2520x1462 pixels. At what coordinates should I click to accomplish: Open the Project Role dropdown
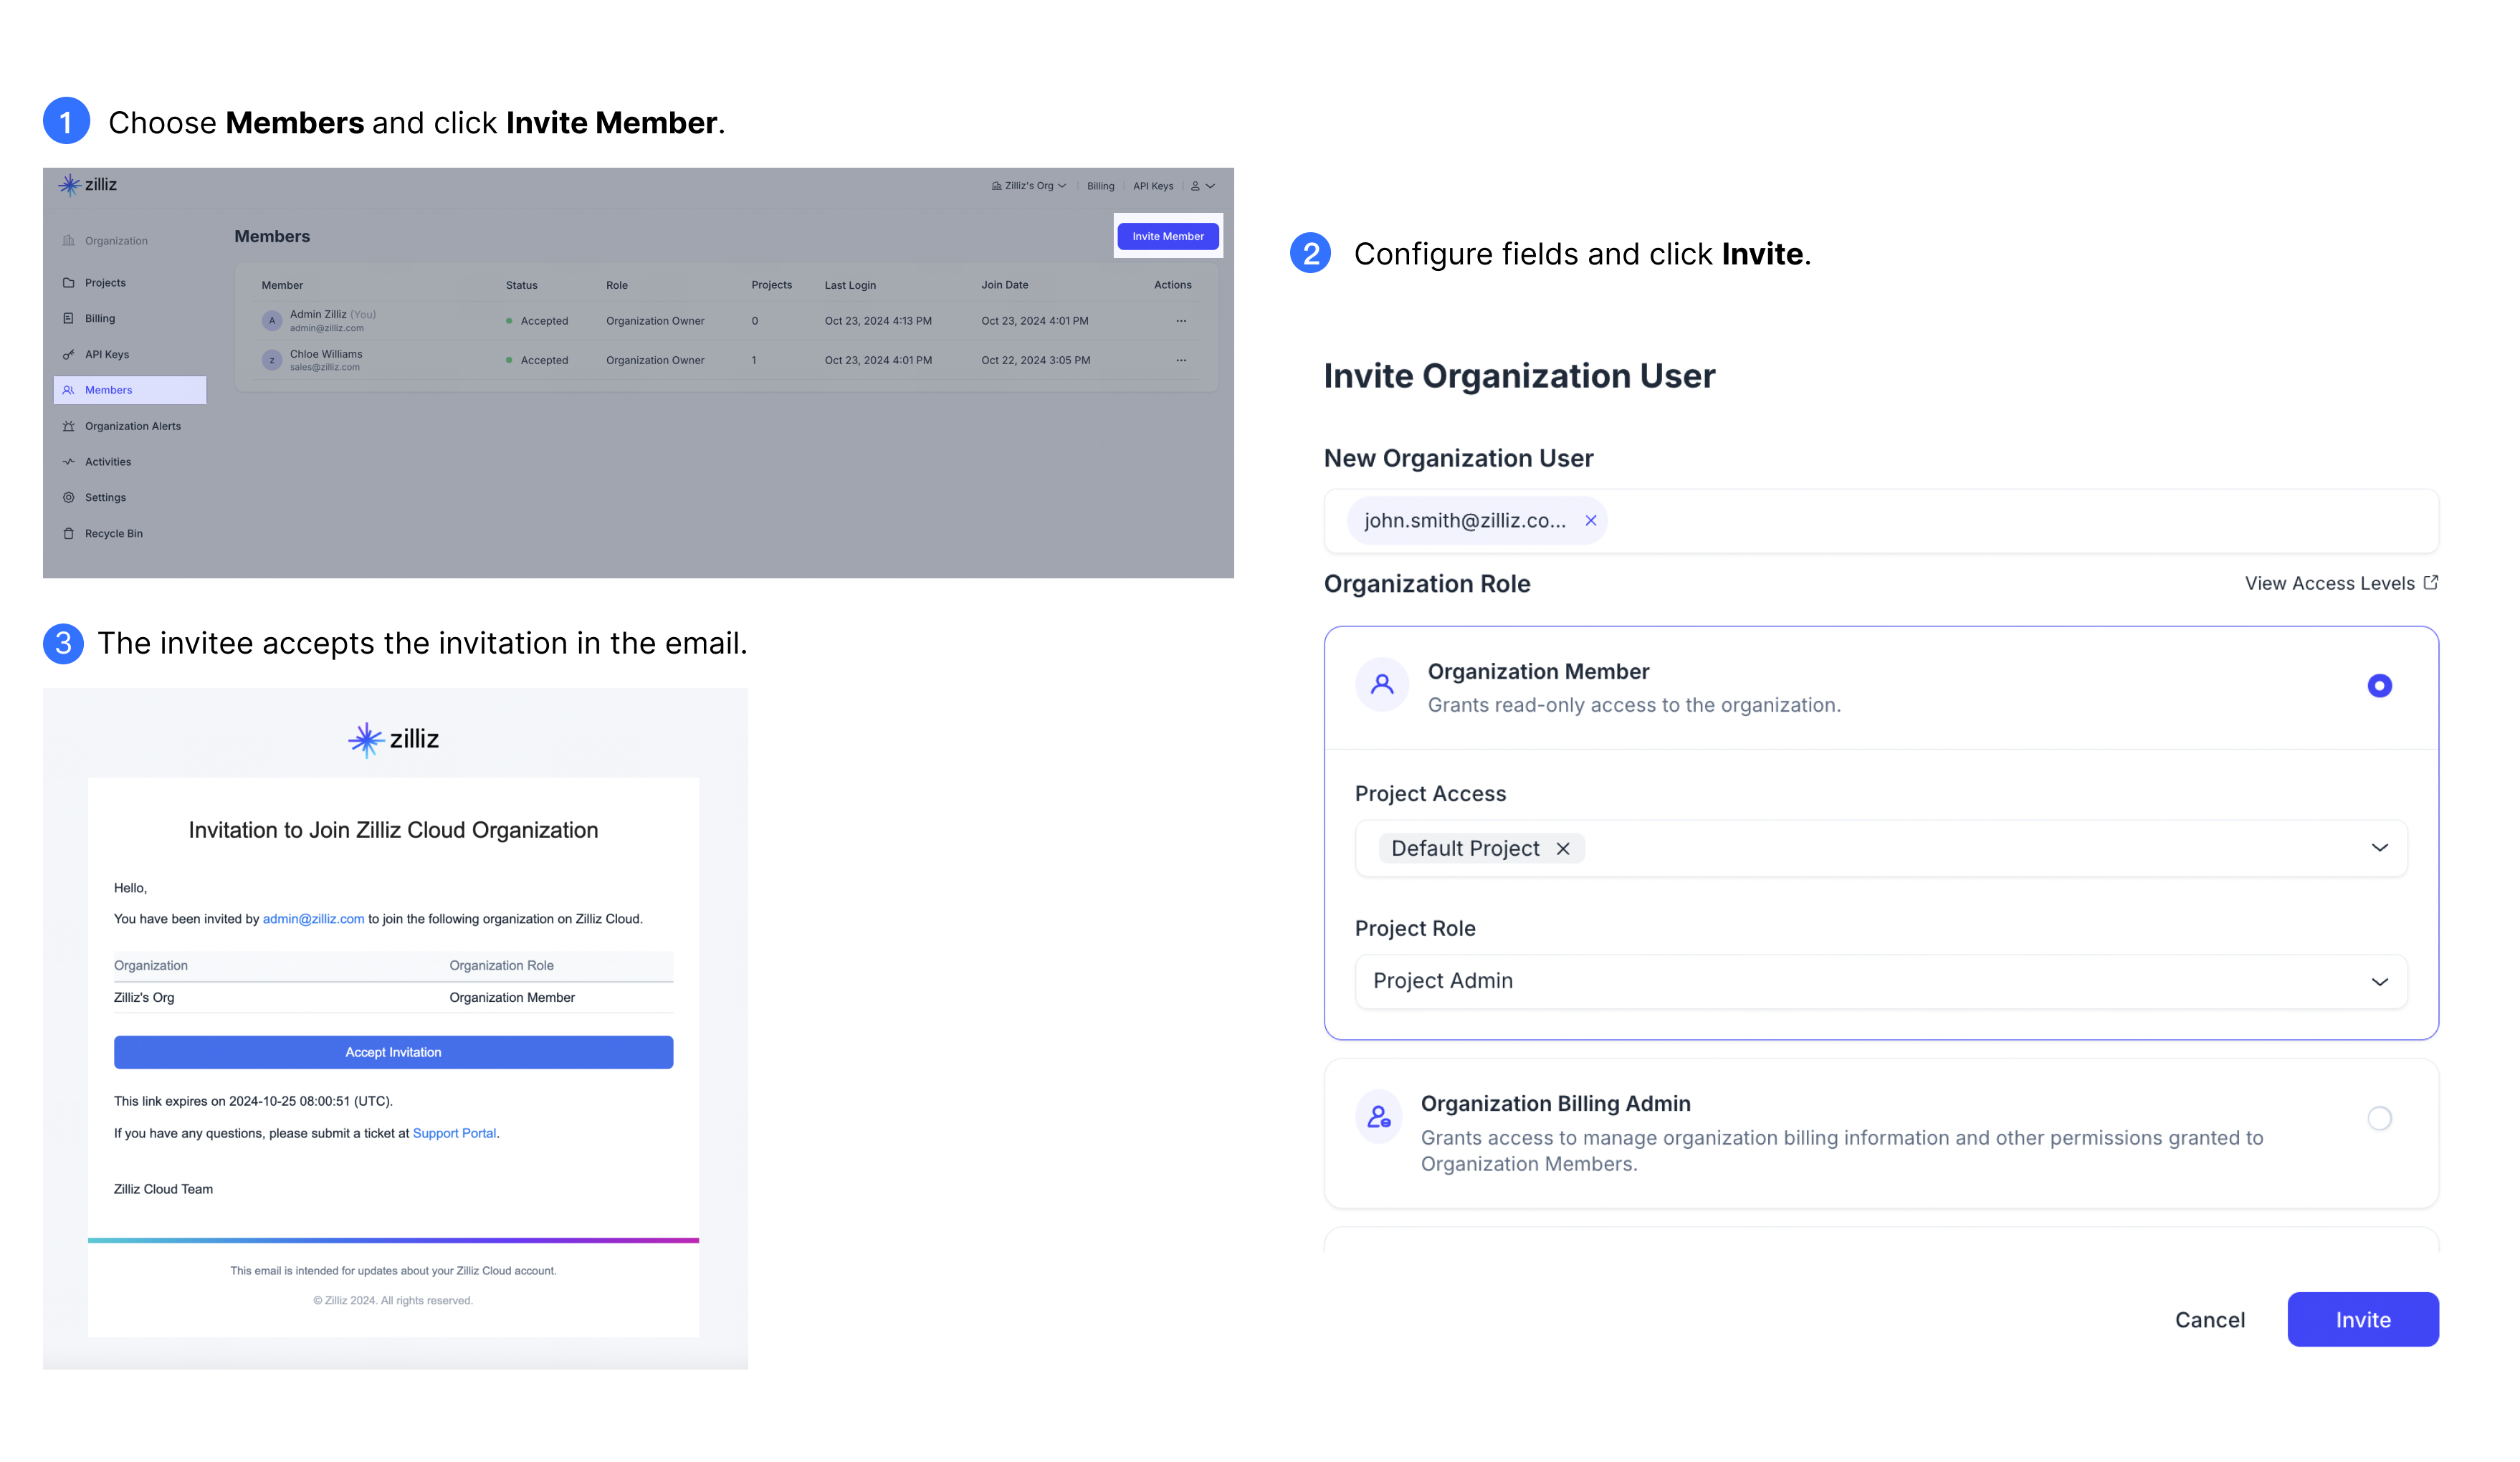[2379, 981]
